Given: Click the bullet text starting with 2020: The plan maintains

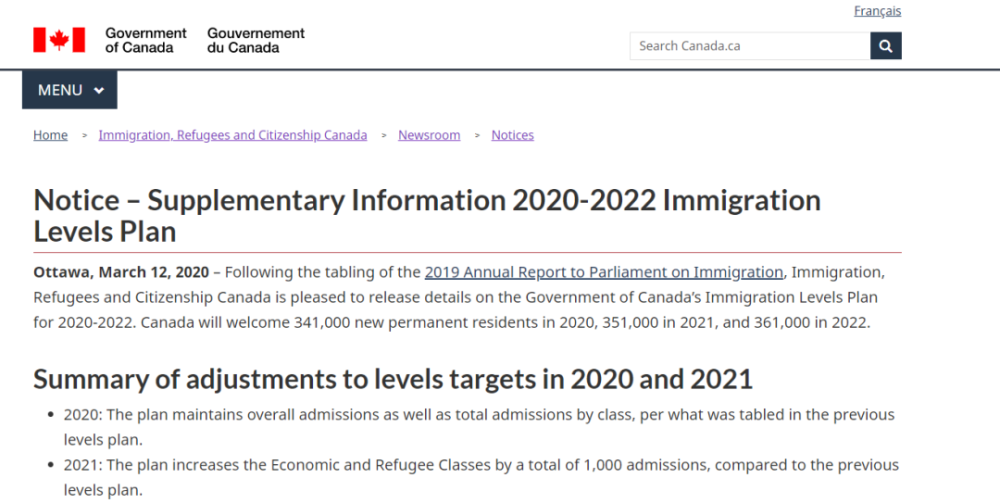Looking at the screenshot, I should tap(479, 427).
